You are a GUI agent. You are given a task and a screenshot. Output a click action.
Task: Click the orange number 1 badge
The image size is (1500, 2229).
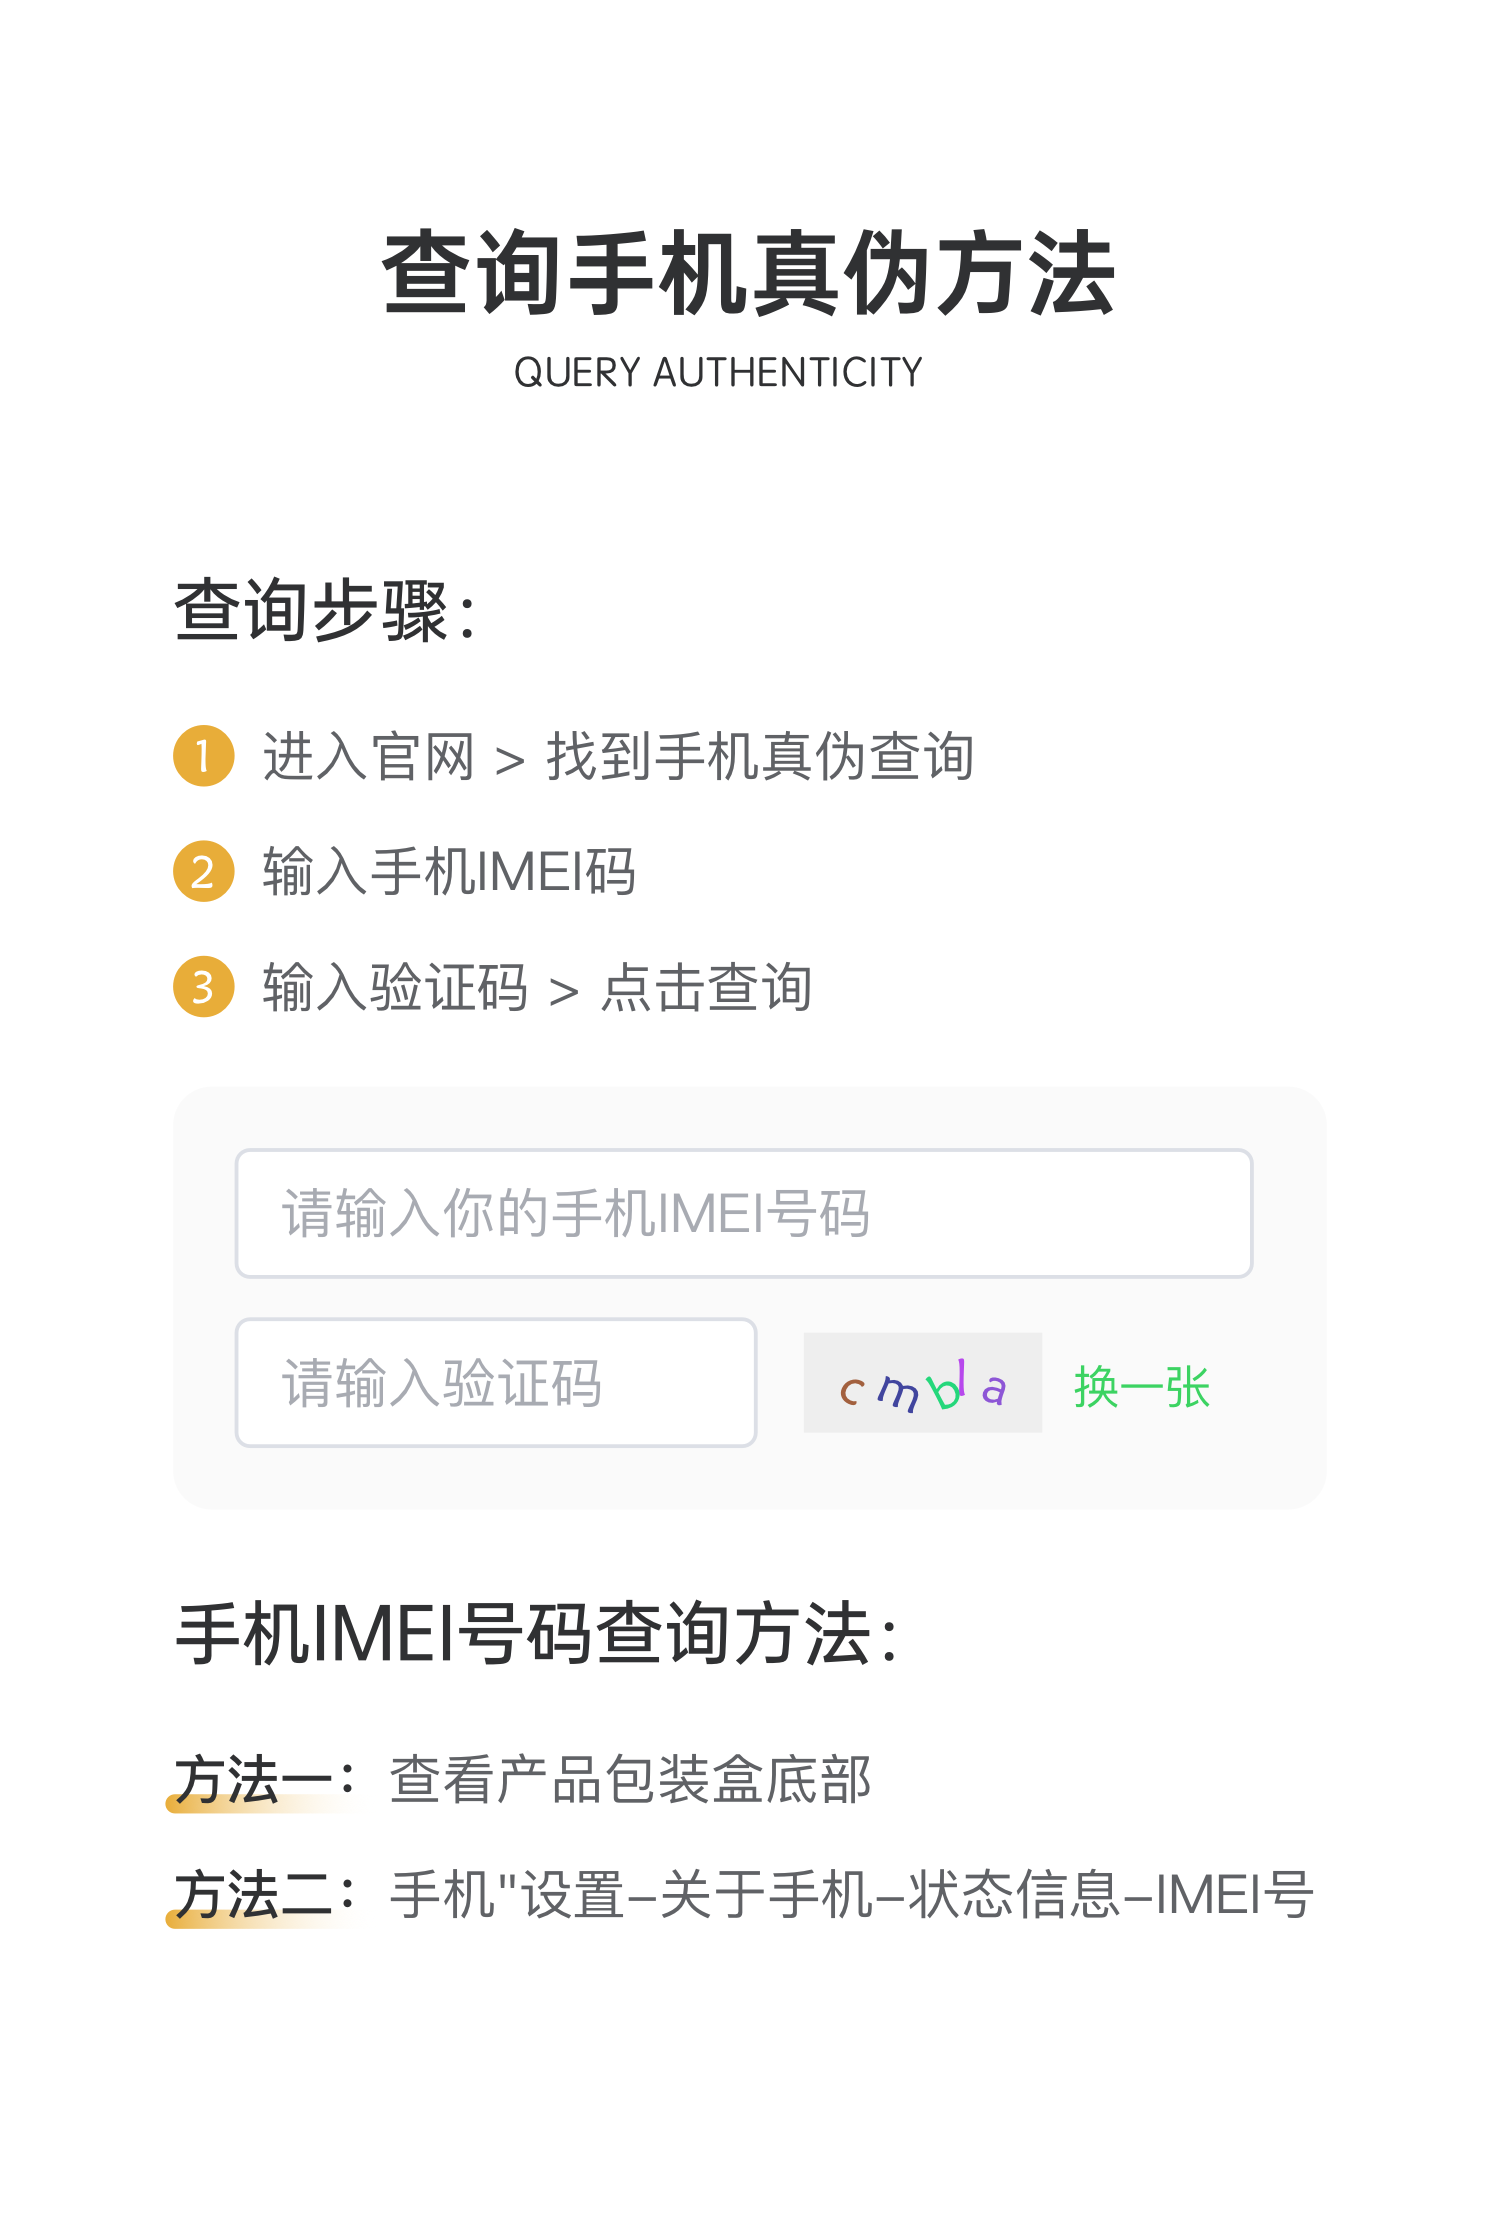[x=203, y=756]
